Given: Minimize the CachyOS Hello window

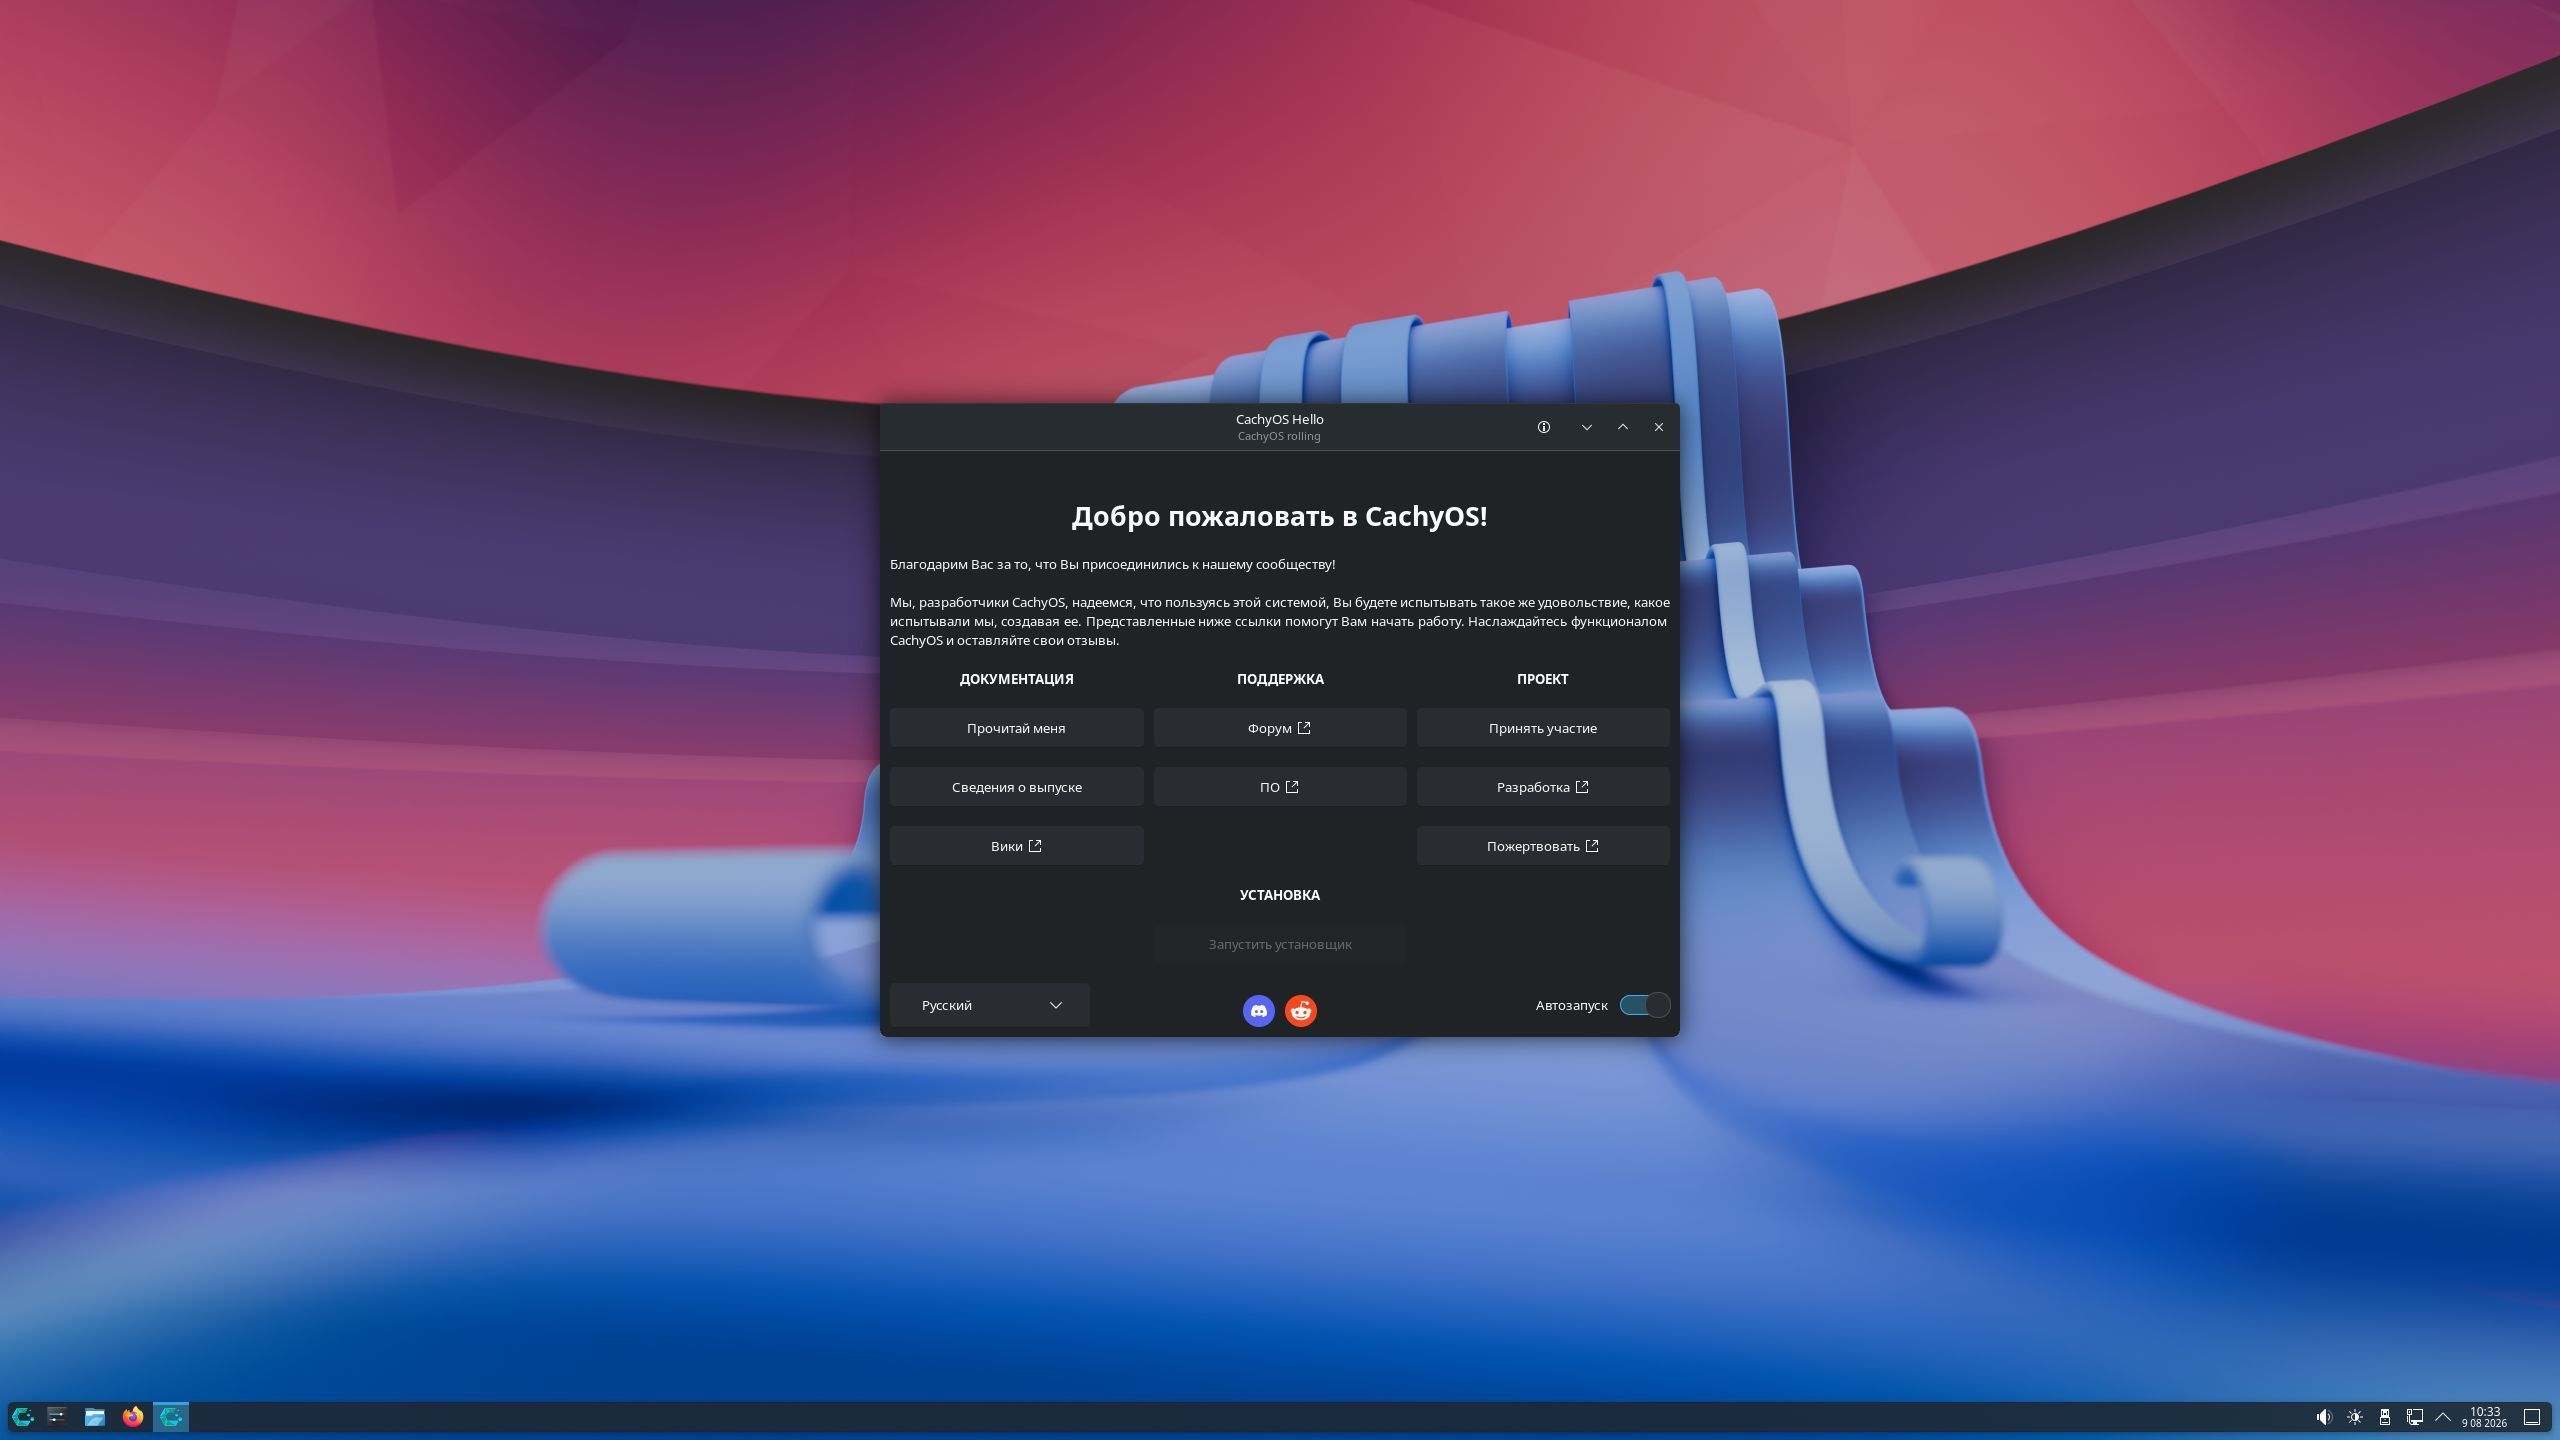Looking at the screenshot, I should [1587, 427].
